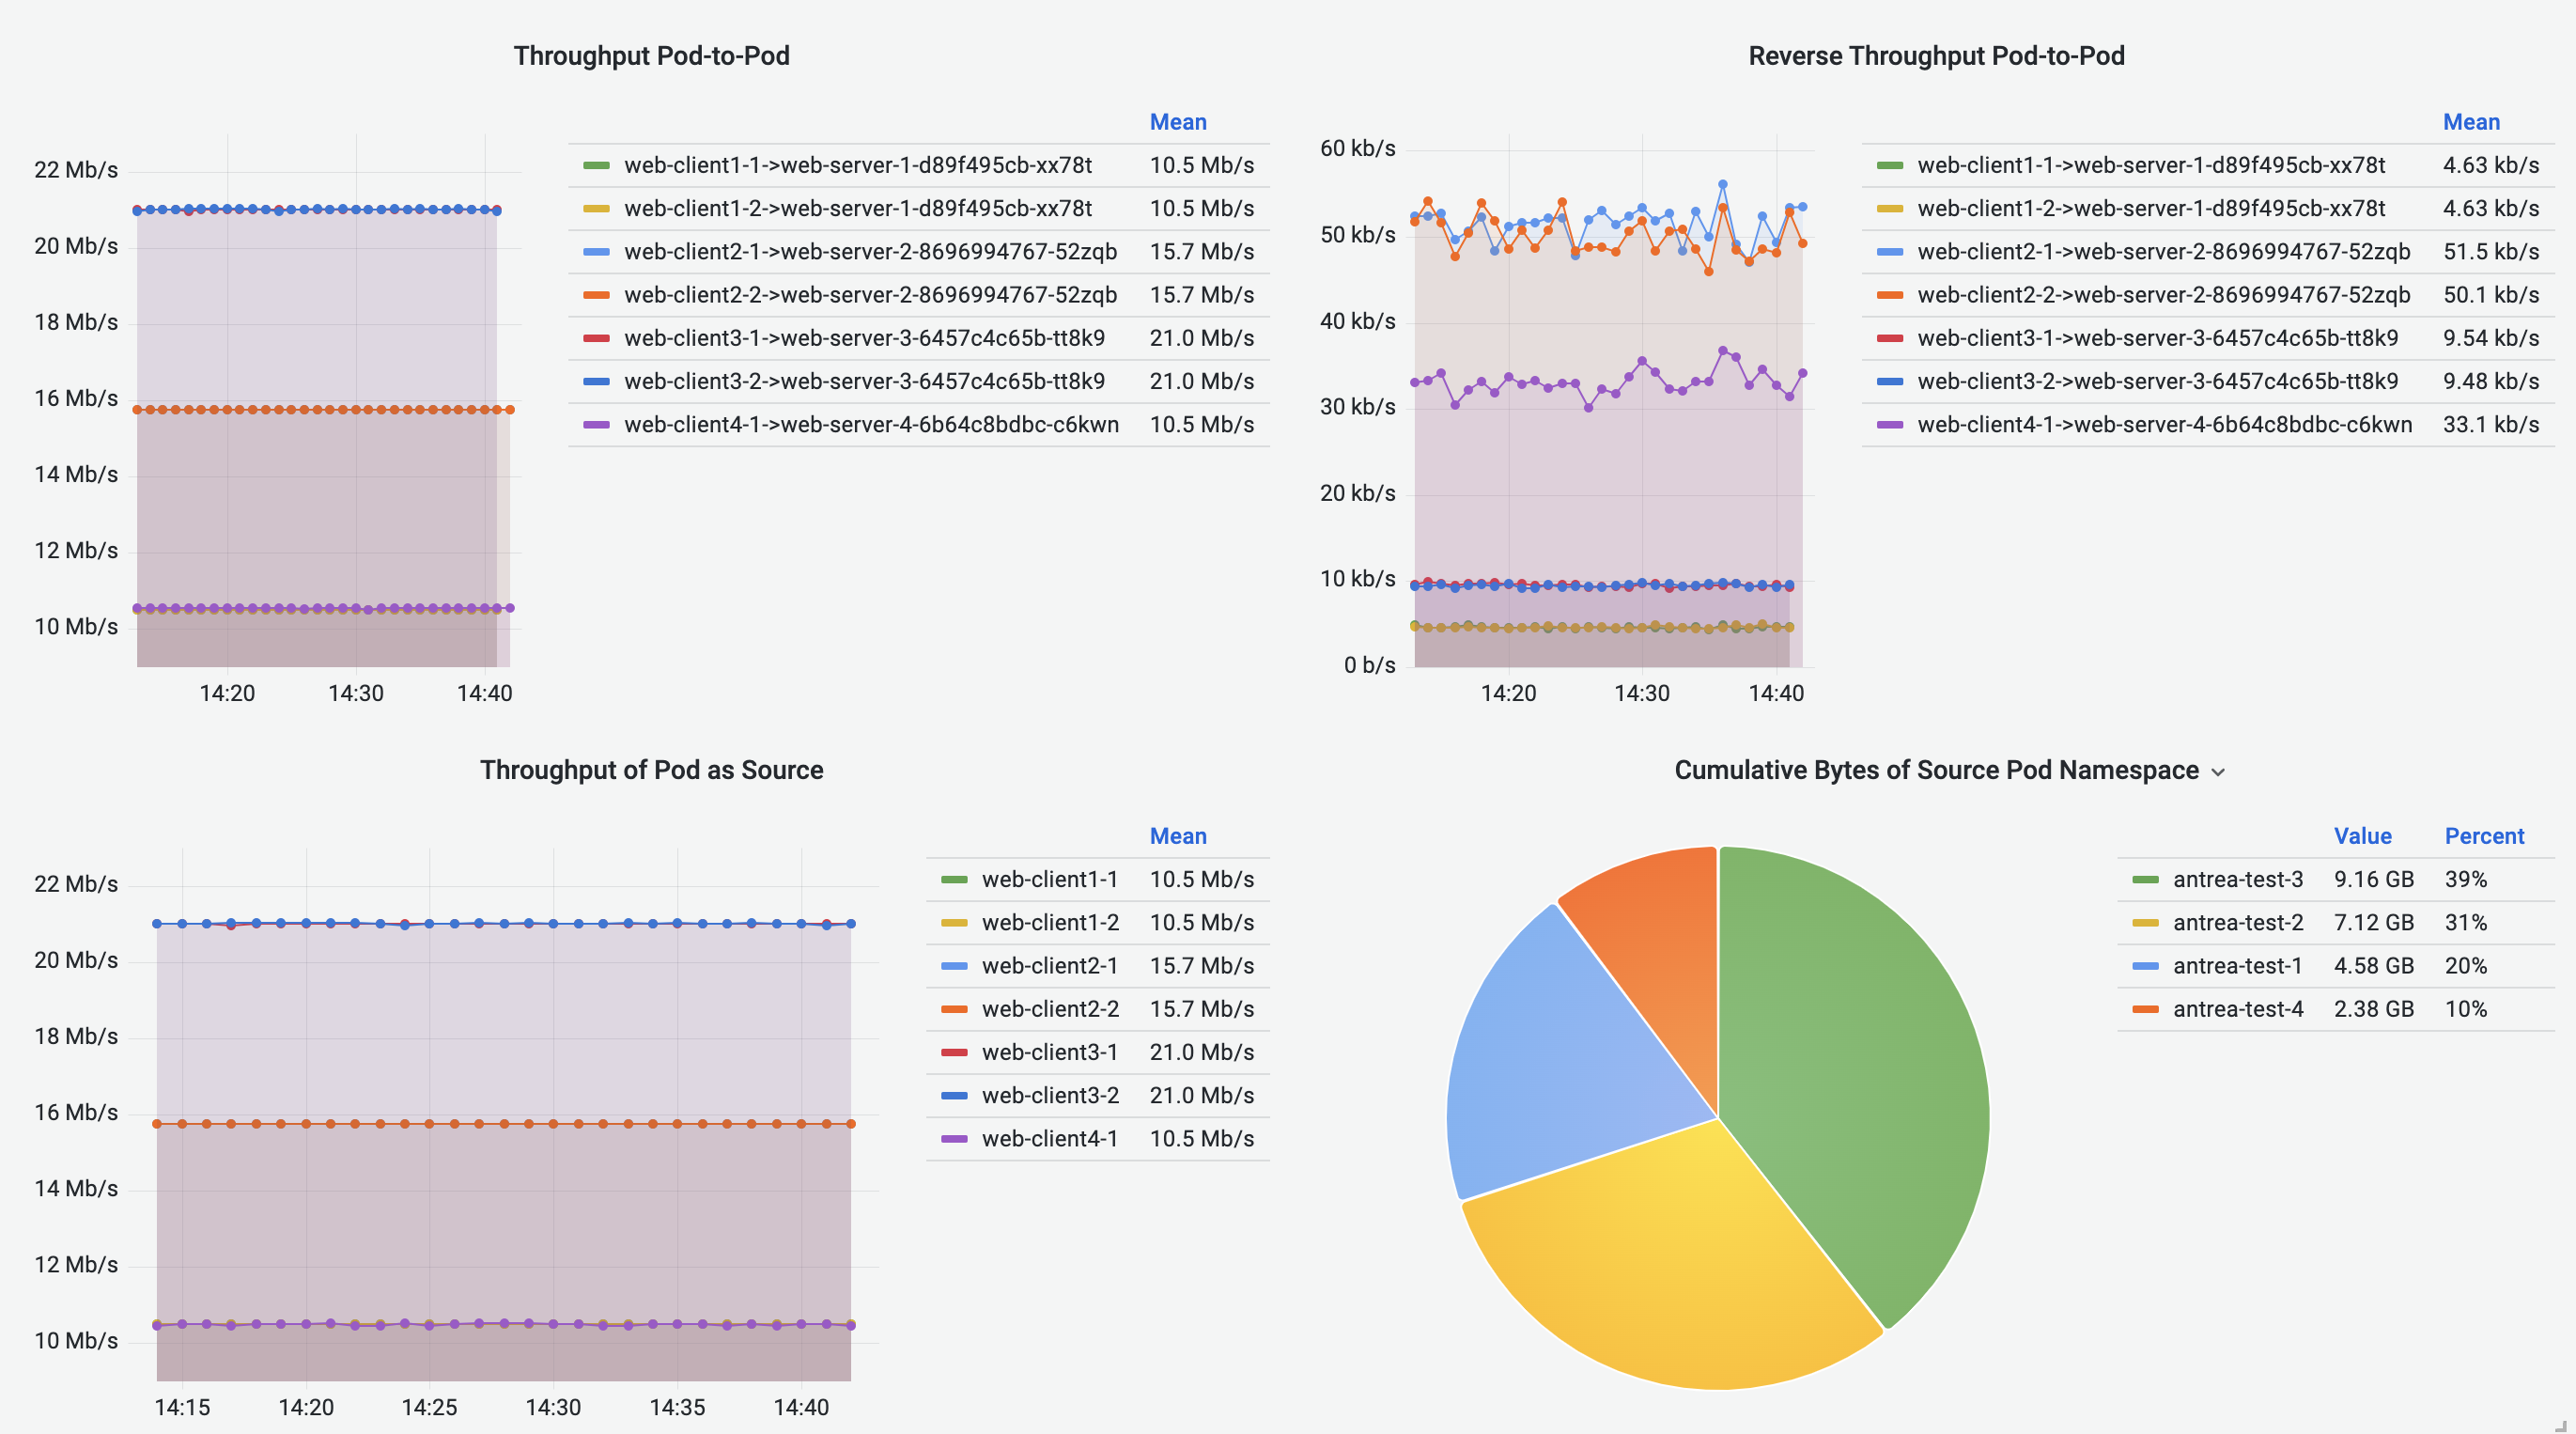The image size is (2576, 1434).
Task: Toggle web-client4-1->web-server-4 series in Throughput Pod-to-Pod legend
Action: [871, 424]
